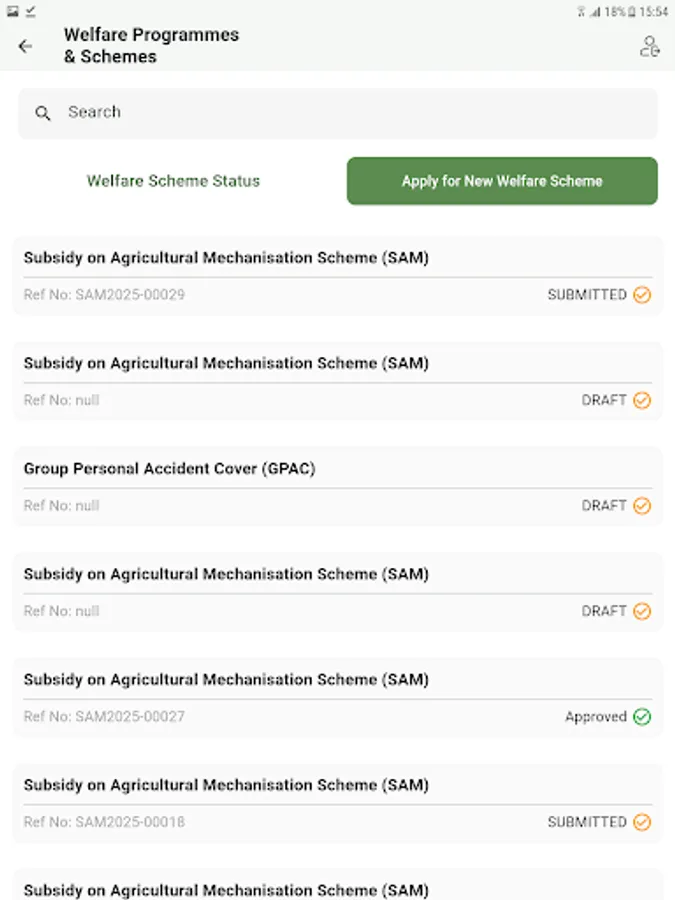This screenshot has width=675, height=900.
Task: Type in the Search field
Action: 350,113
